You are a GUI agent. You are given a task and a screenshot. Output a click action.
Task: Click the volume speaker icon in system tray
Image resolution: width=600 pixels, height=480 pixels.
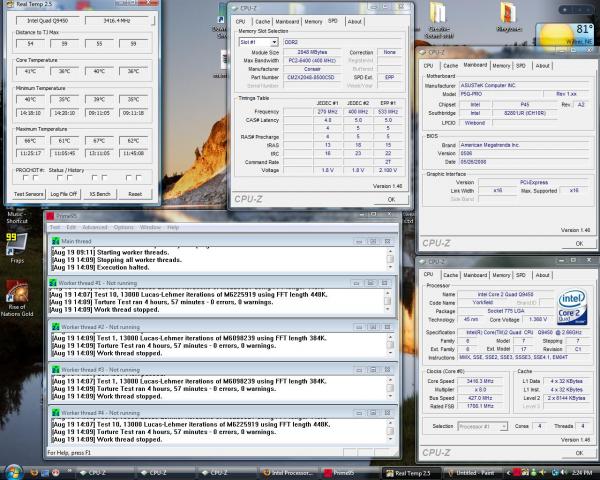563,473
